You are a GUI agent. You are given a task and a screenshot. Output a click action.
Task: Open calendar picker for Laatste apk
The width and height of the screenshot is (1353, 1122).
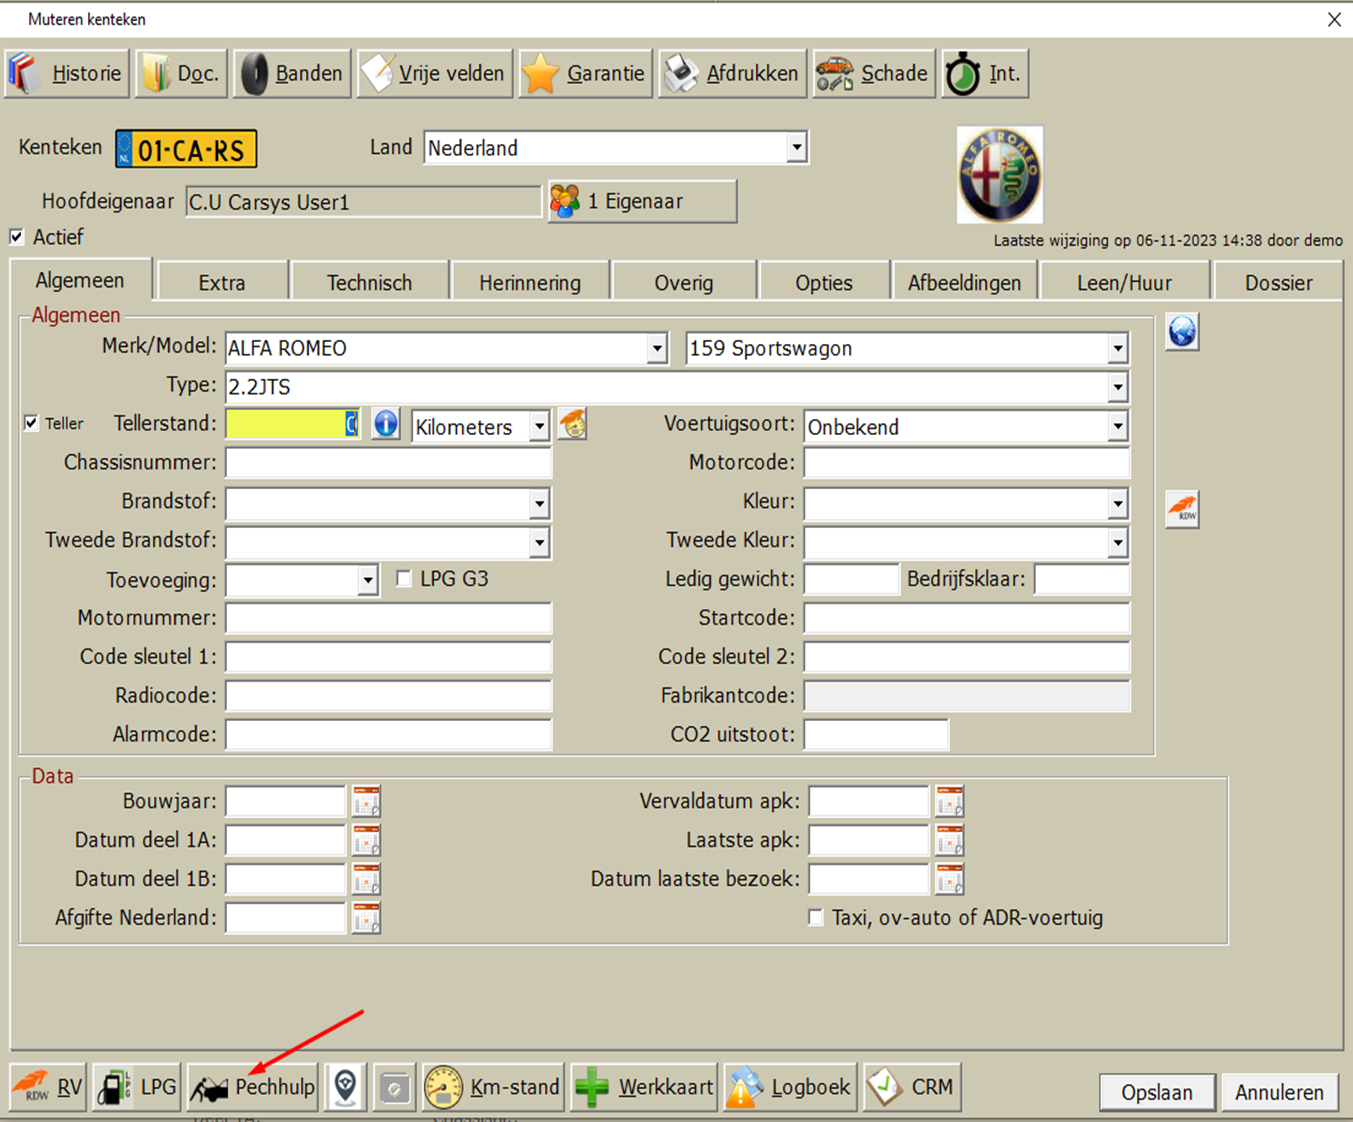pos(949,840)
